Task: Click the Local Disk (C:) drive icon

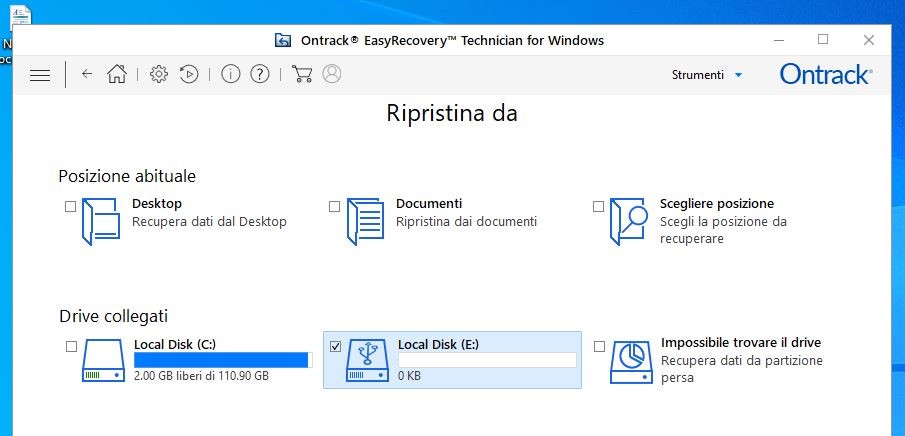Action: point(104,360)
